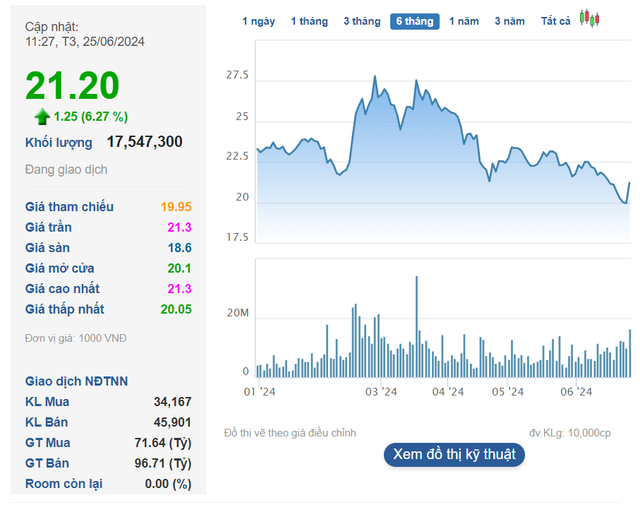Click the trading volume value 17,547,300
Viewport: 640px width, 505px height.
[145, 142]
